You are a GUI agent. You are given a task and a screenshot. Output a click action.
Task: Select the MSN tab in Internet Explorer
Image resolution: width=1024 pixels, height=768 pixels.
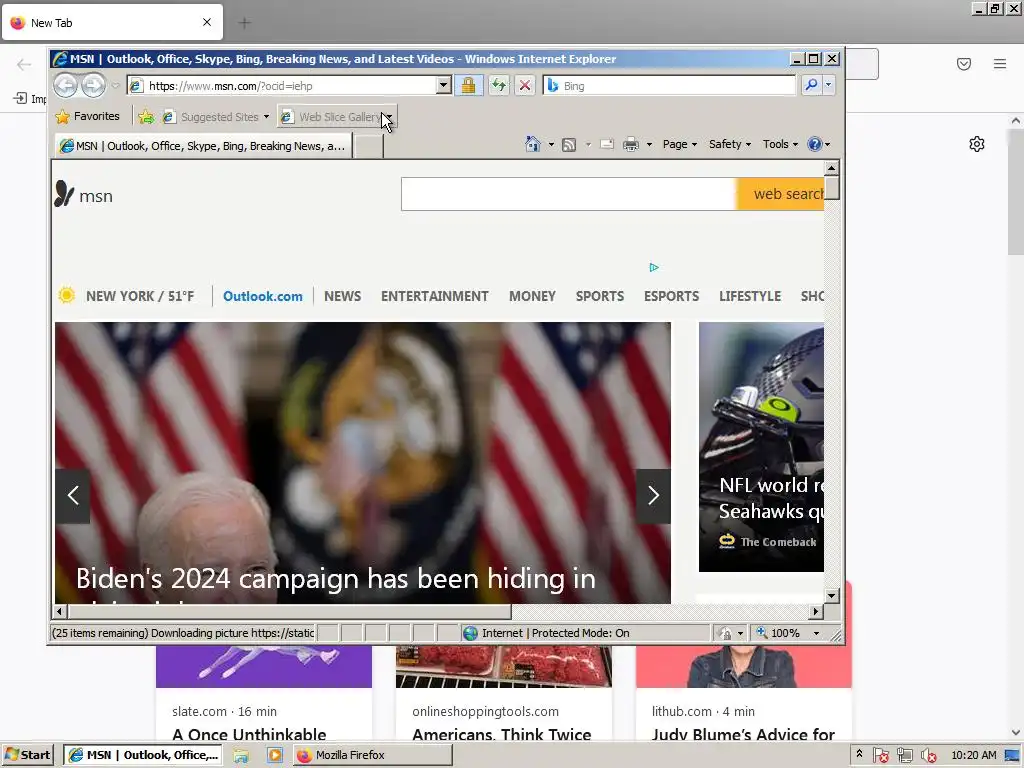pyautogui.click(x=204, y=146)
